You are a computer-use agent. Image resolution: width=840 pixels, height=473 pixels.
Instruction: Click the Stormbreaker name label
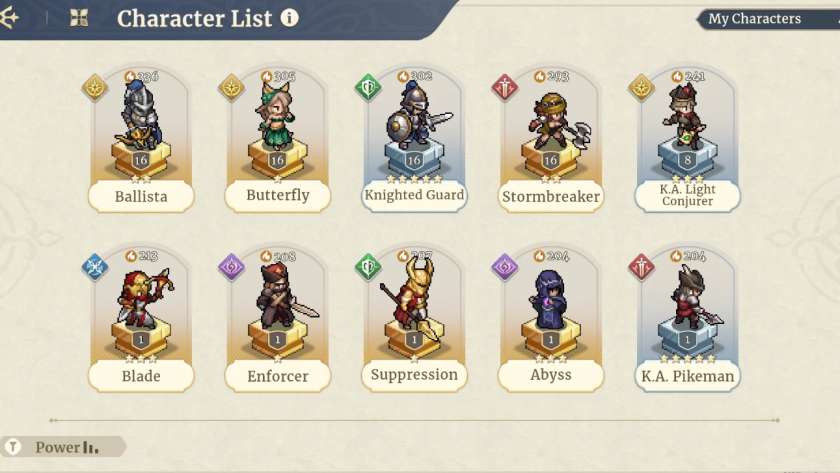(550, 196)
